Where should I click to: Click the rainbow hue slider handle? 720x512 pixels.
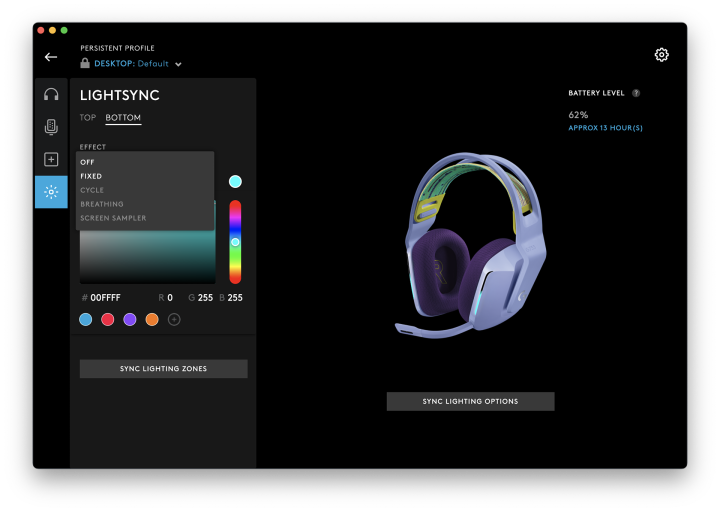point(235,242)
